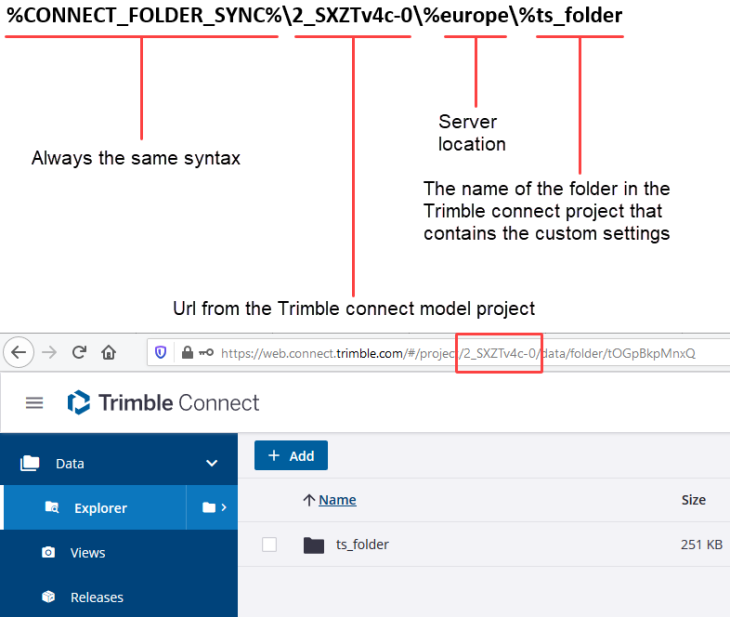Screen dimensions: 730x617
Task: Collapse the Data section chevron
Action: [212, 463]
